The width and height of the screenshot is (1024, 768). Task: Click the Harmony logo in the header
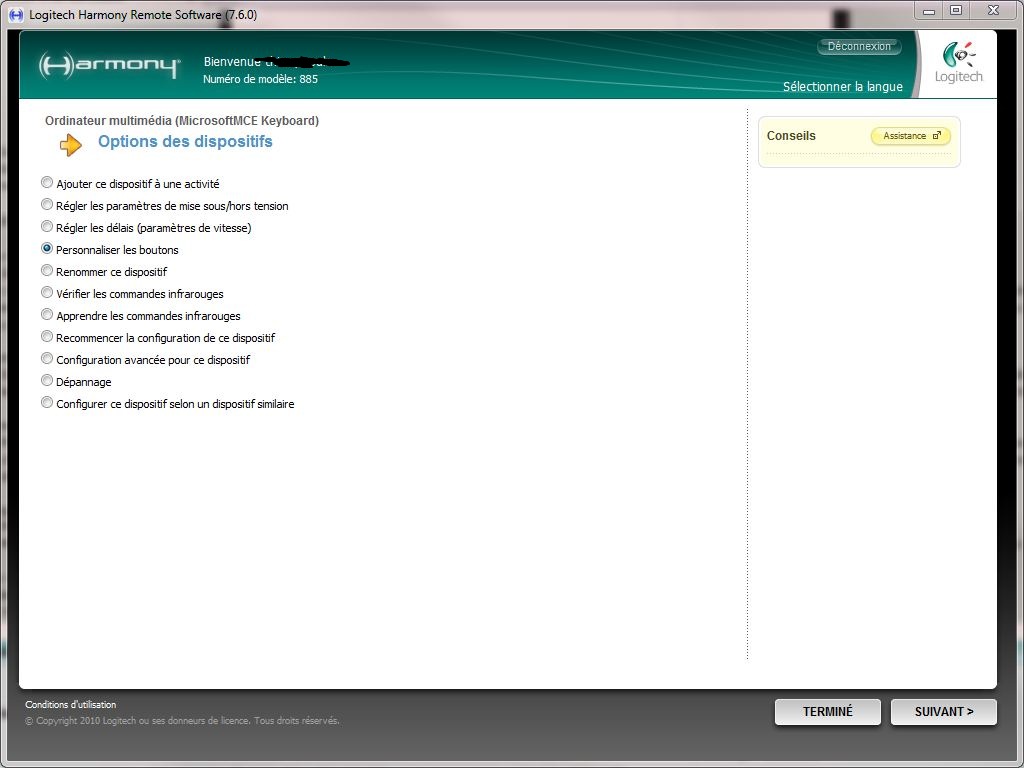click(109, 66)
